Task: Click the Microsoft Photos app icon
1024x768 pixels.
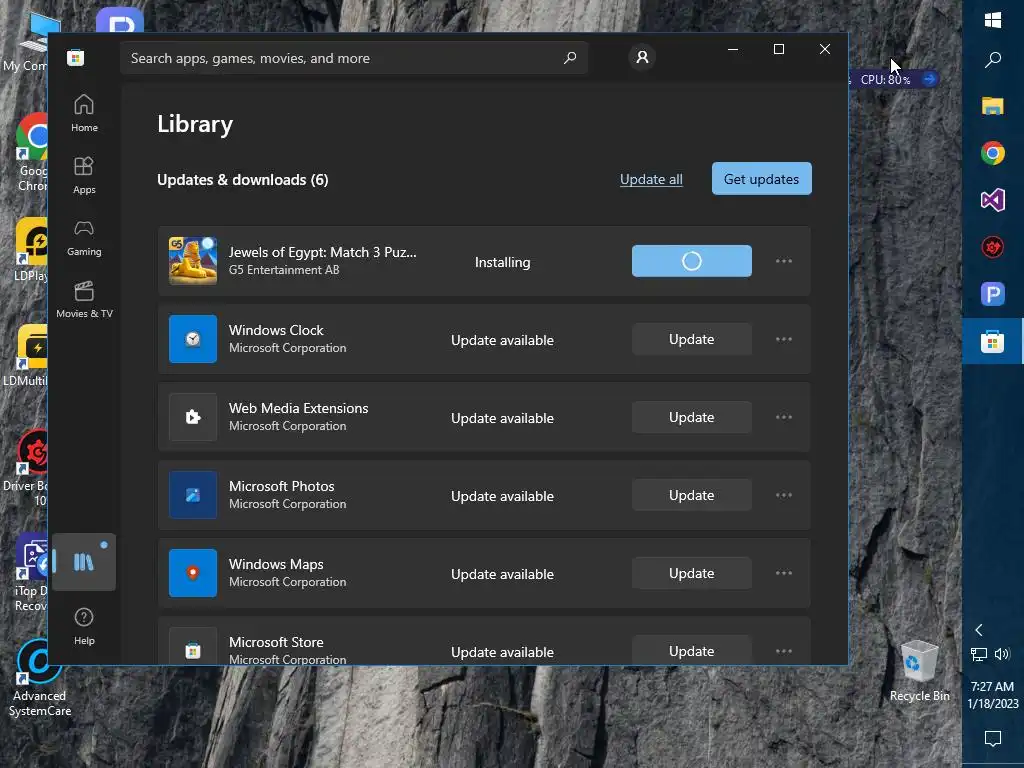Action: point(193,495)
